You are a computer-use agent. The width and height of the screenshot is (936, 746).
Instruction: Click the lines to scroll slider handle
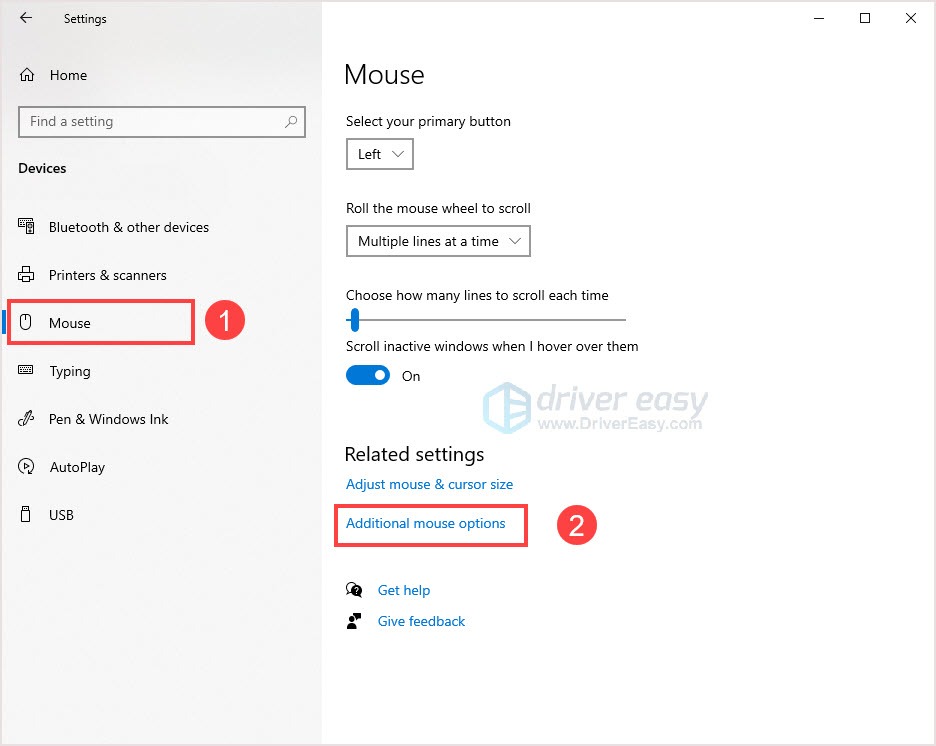coord(353,320)
